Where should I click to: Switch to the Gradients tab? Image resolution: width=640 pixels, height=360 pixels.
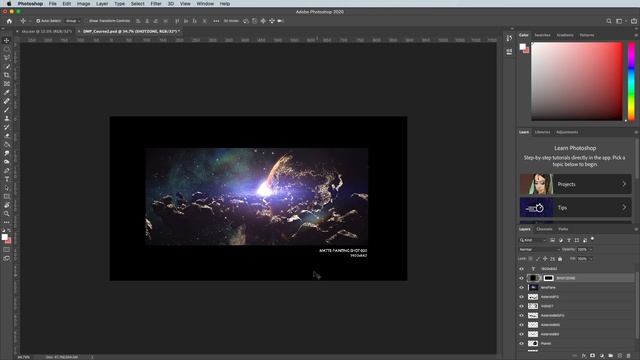[565, 35]
